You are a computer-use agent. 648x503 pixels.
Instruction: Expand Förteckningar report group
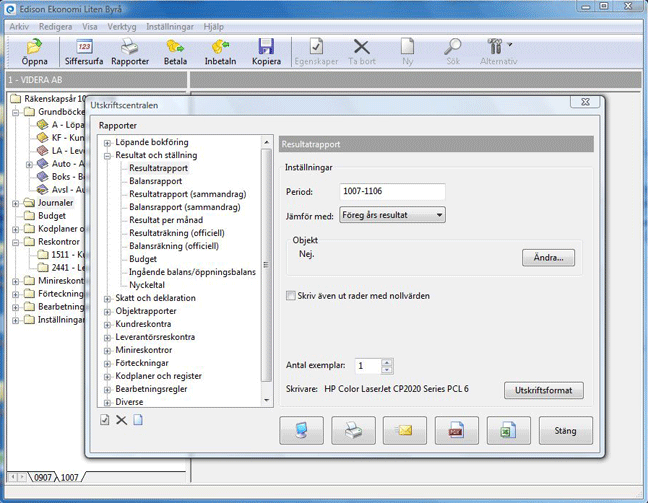click(107, 364)
